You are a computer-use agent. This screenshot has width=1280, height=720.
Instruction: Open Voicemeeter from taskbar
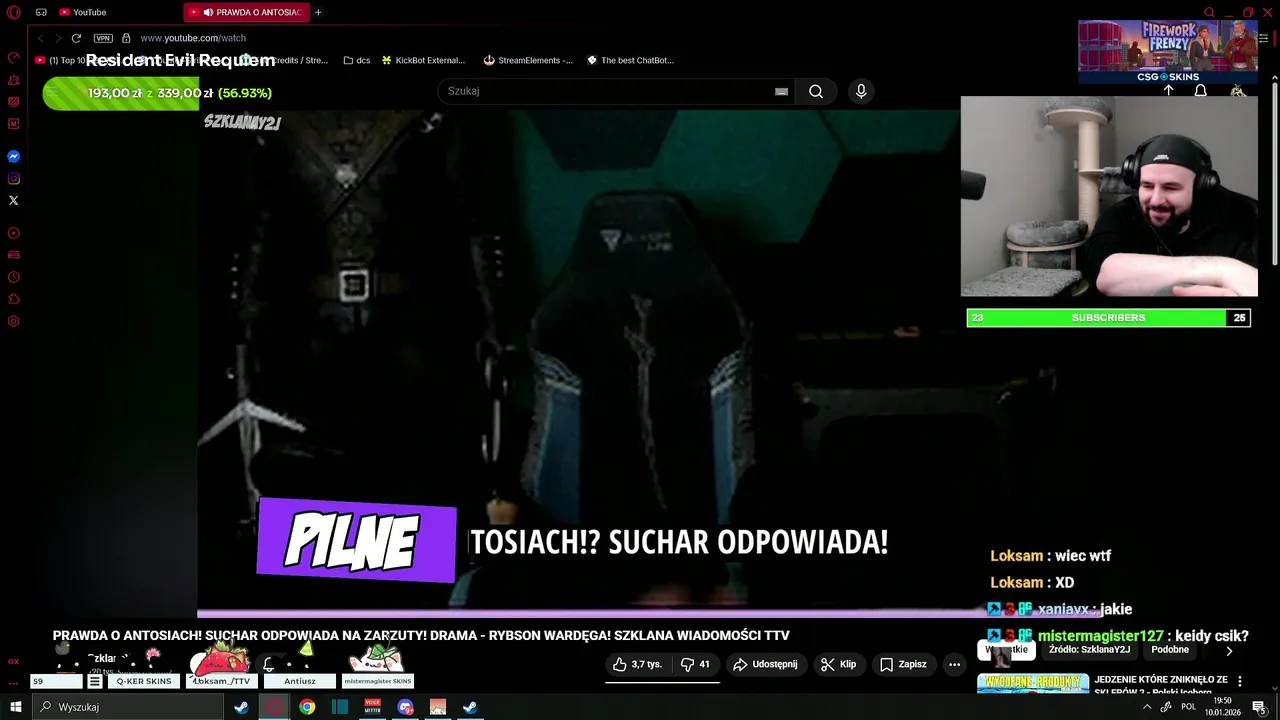pyautogui.click(x=373, y=707)
